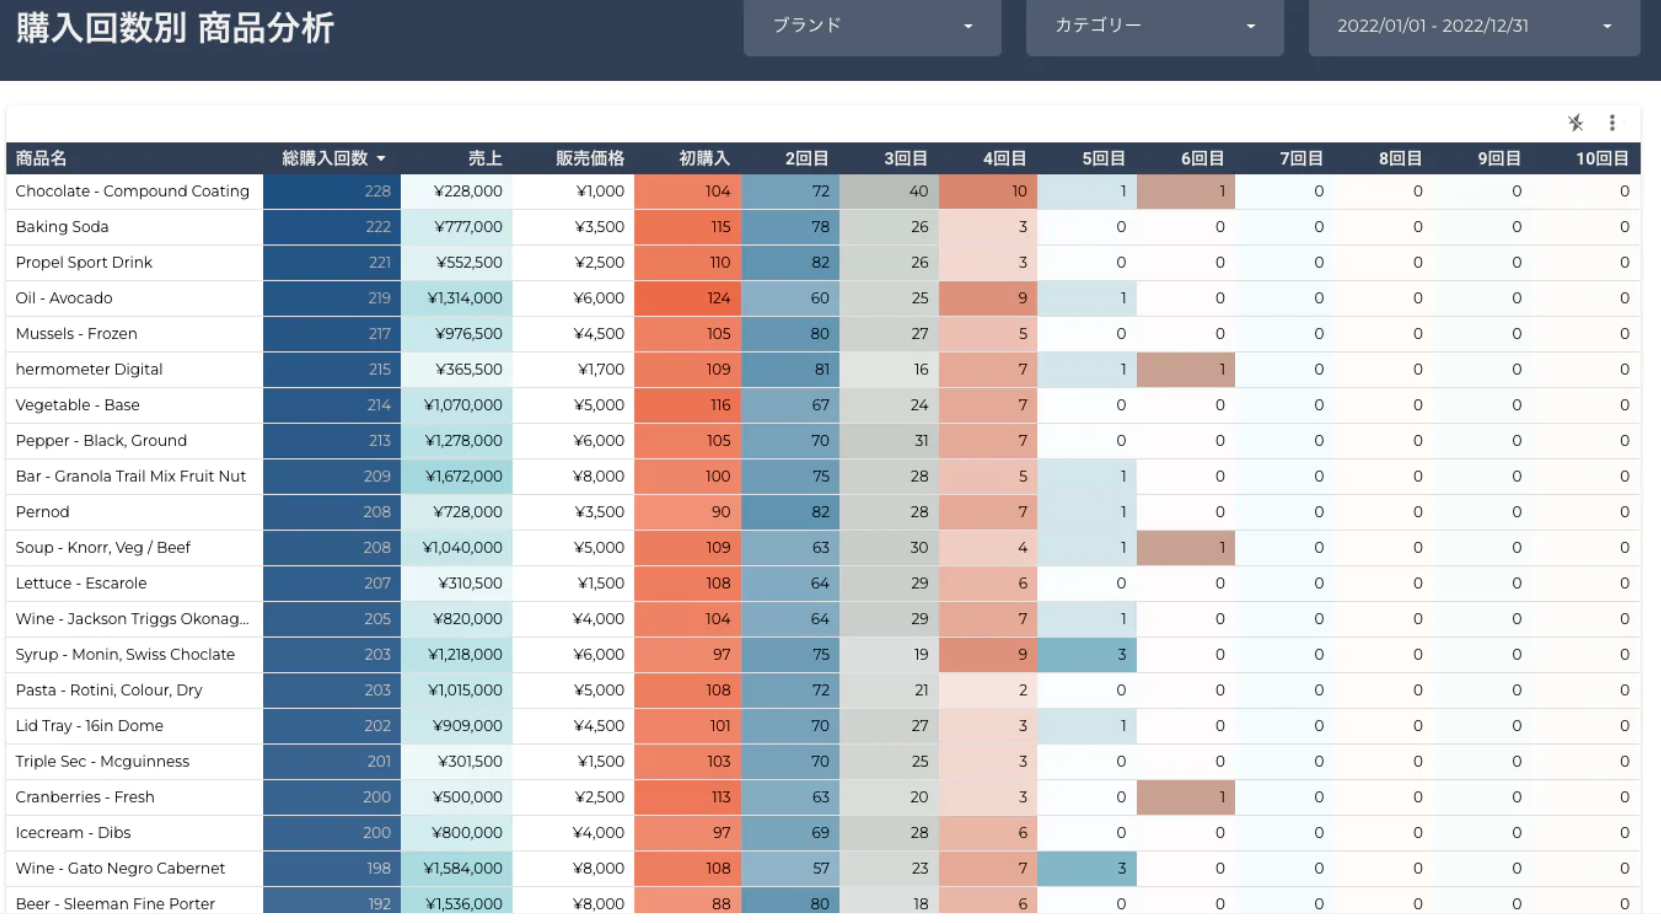Open the ブランド dropdown filter
Screen dimensions: 1661x923
[872, 27]
